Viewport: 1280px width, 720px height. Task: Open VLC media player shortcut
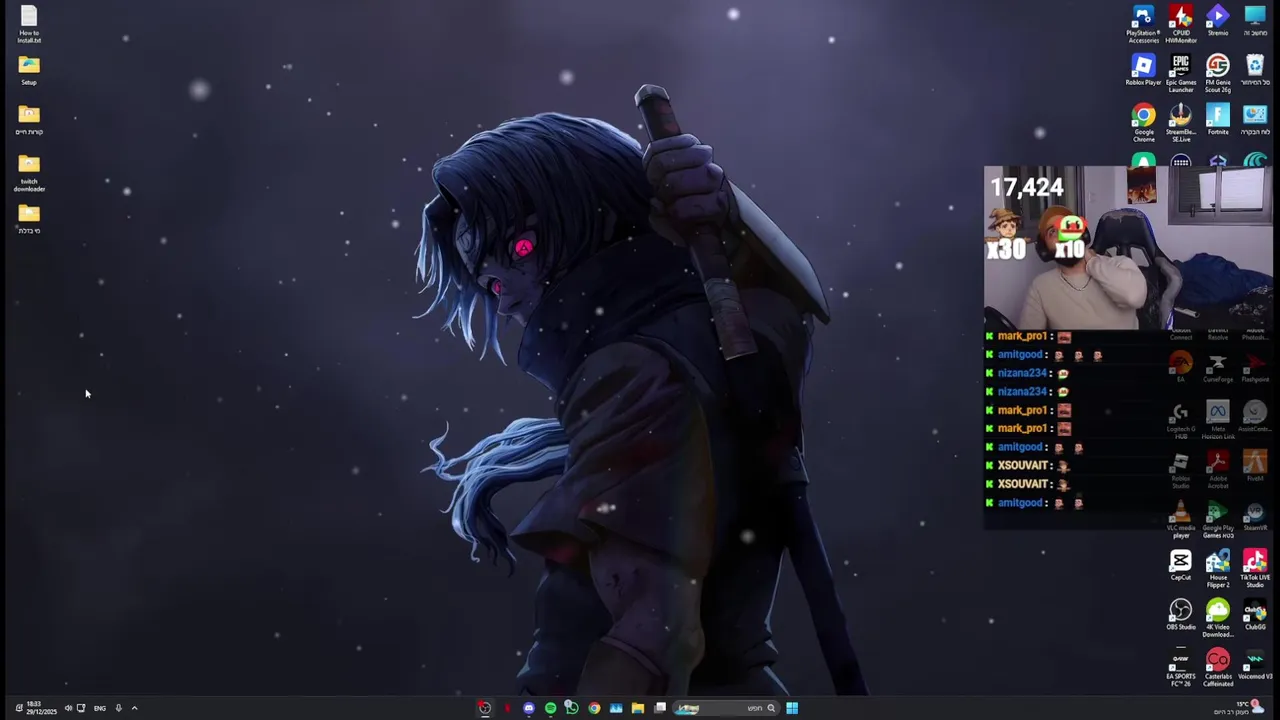click(x=1181, y=519)
